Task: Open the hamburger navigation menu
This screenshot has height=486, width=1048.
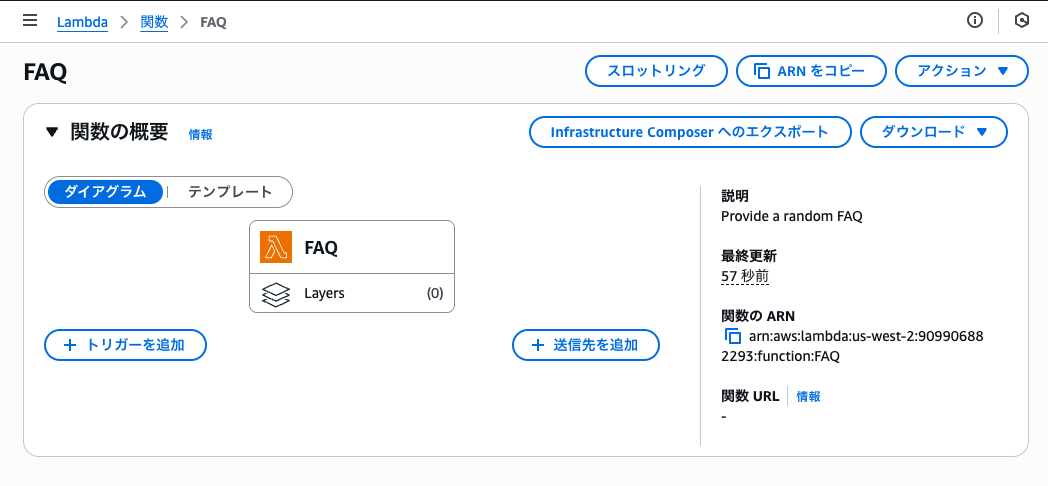Action: [30, 21]
